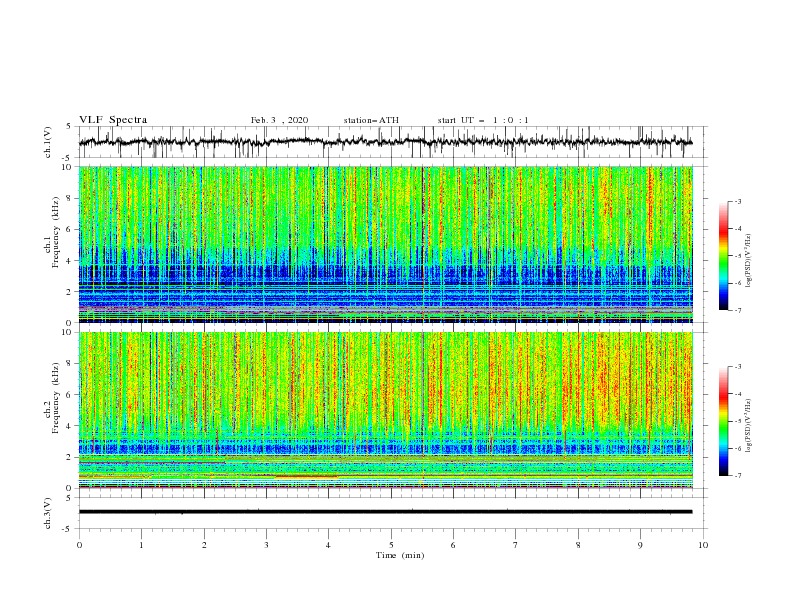Click the "VLF Spectra" plot title

click(113, 120)
